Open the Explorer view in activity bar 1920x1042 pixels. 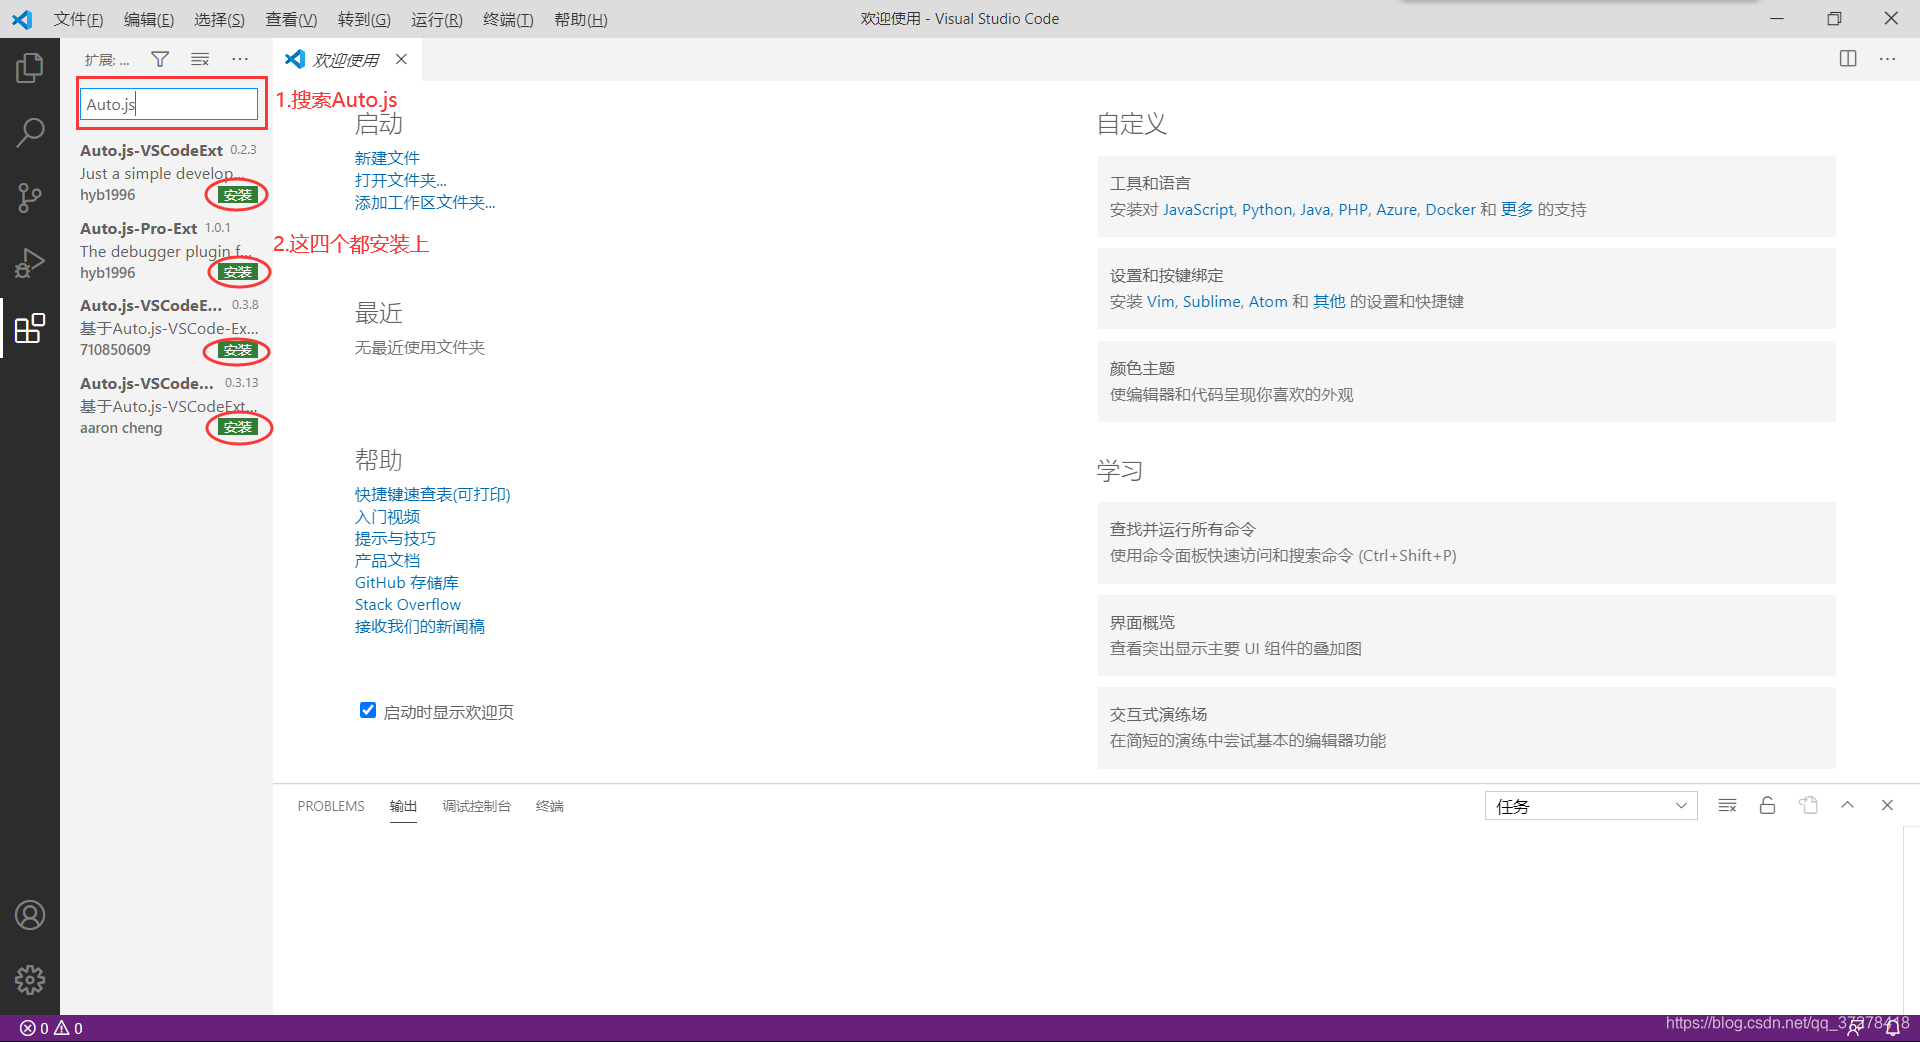coord(30,68)
